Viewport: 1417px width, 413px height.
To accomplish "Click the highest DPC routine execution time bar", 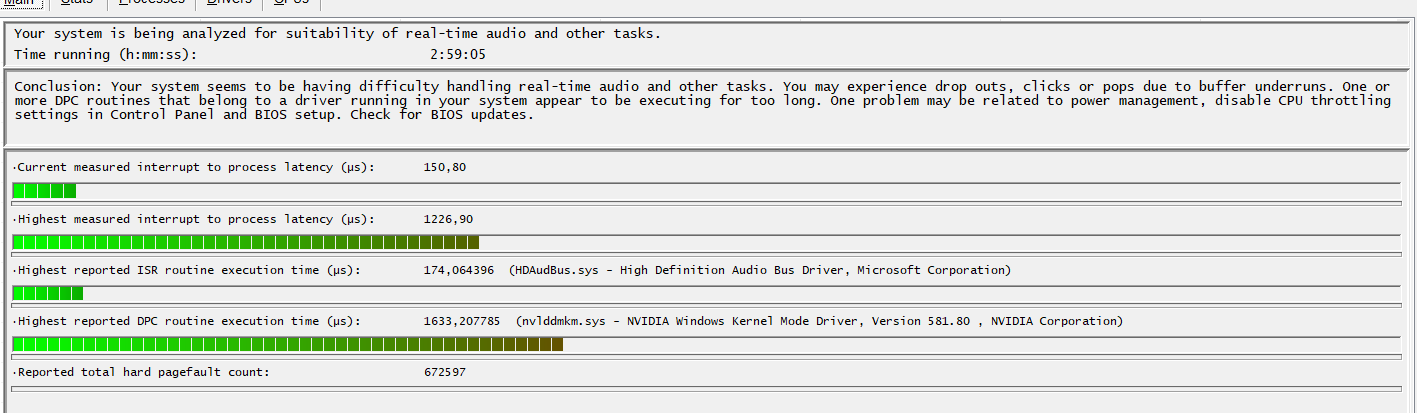I will coord(705,344).
